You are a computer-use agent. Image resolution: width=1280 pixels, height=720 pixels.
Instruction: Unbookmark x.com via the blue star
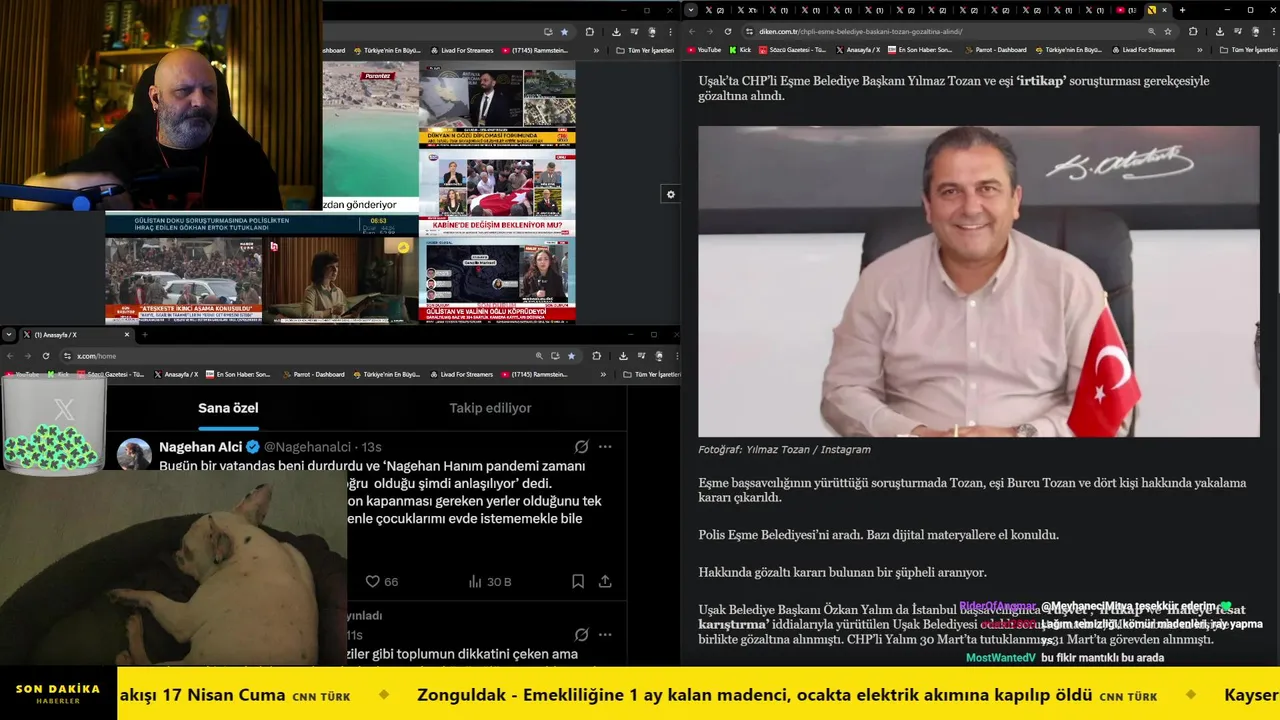click(571, 356)
